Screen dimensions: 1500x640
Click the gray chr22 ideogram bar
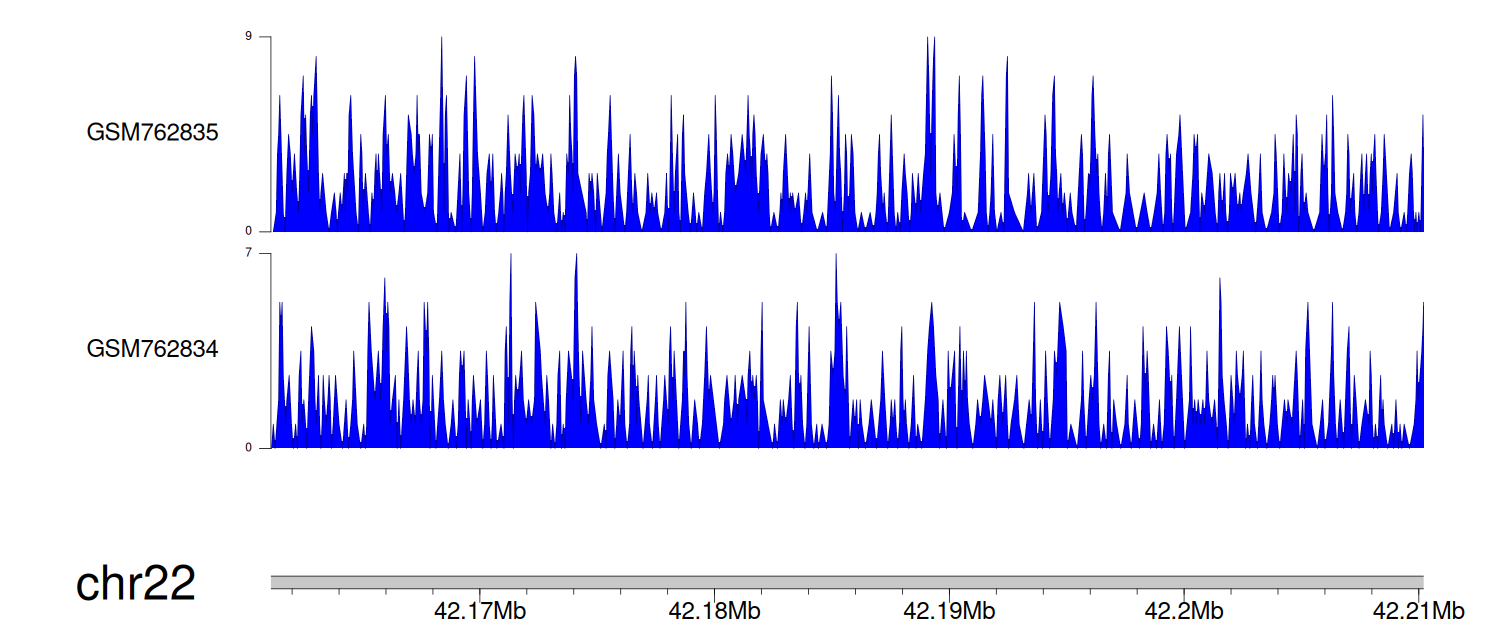(846, 582)
